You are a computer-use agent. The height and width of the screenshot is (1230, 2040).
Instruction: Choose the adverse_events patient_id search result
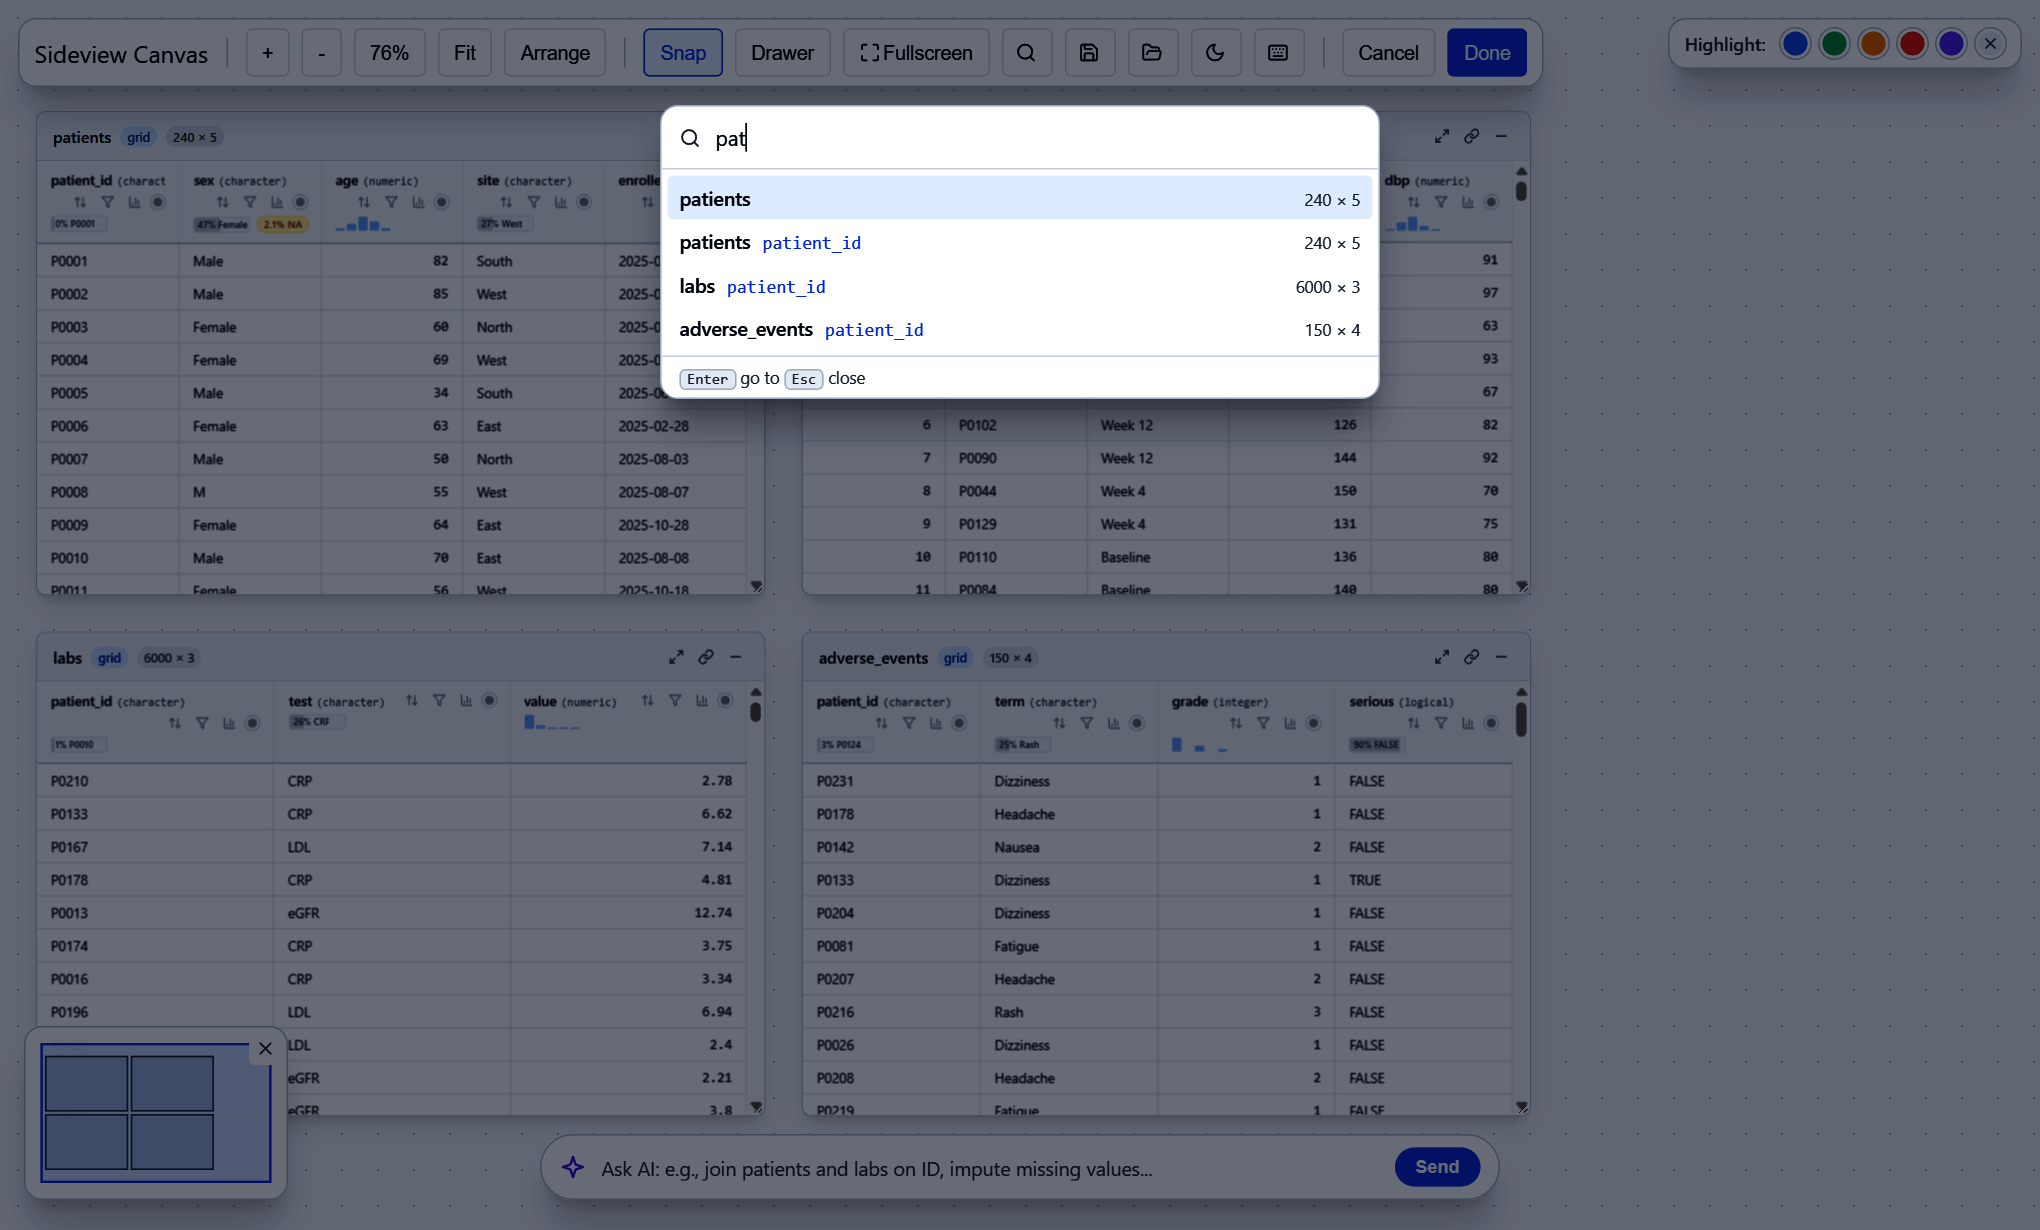coord(1020,330)
